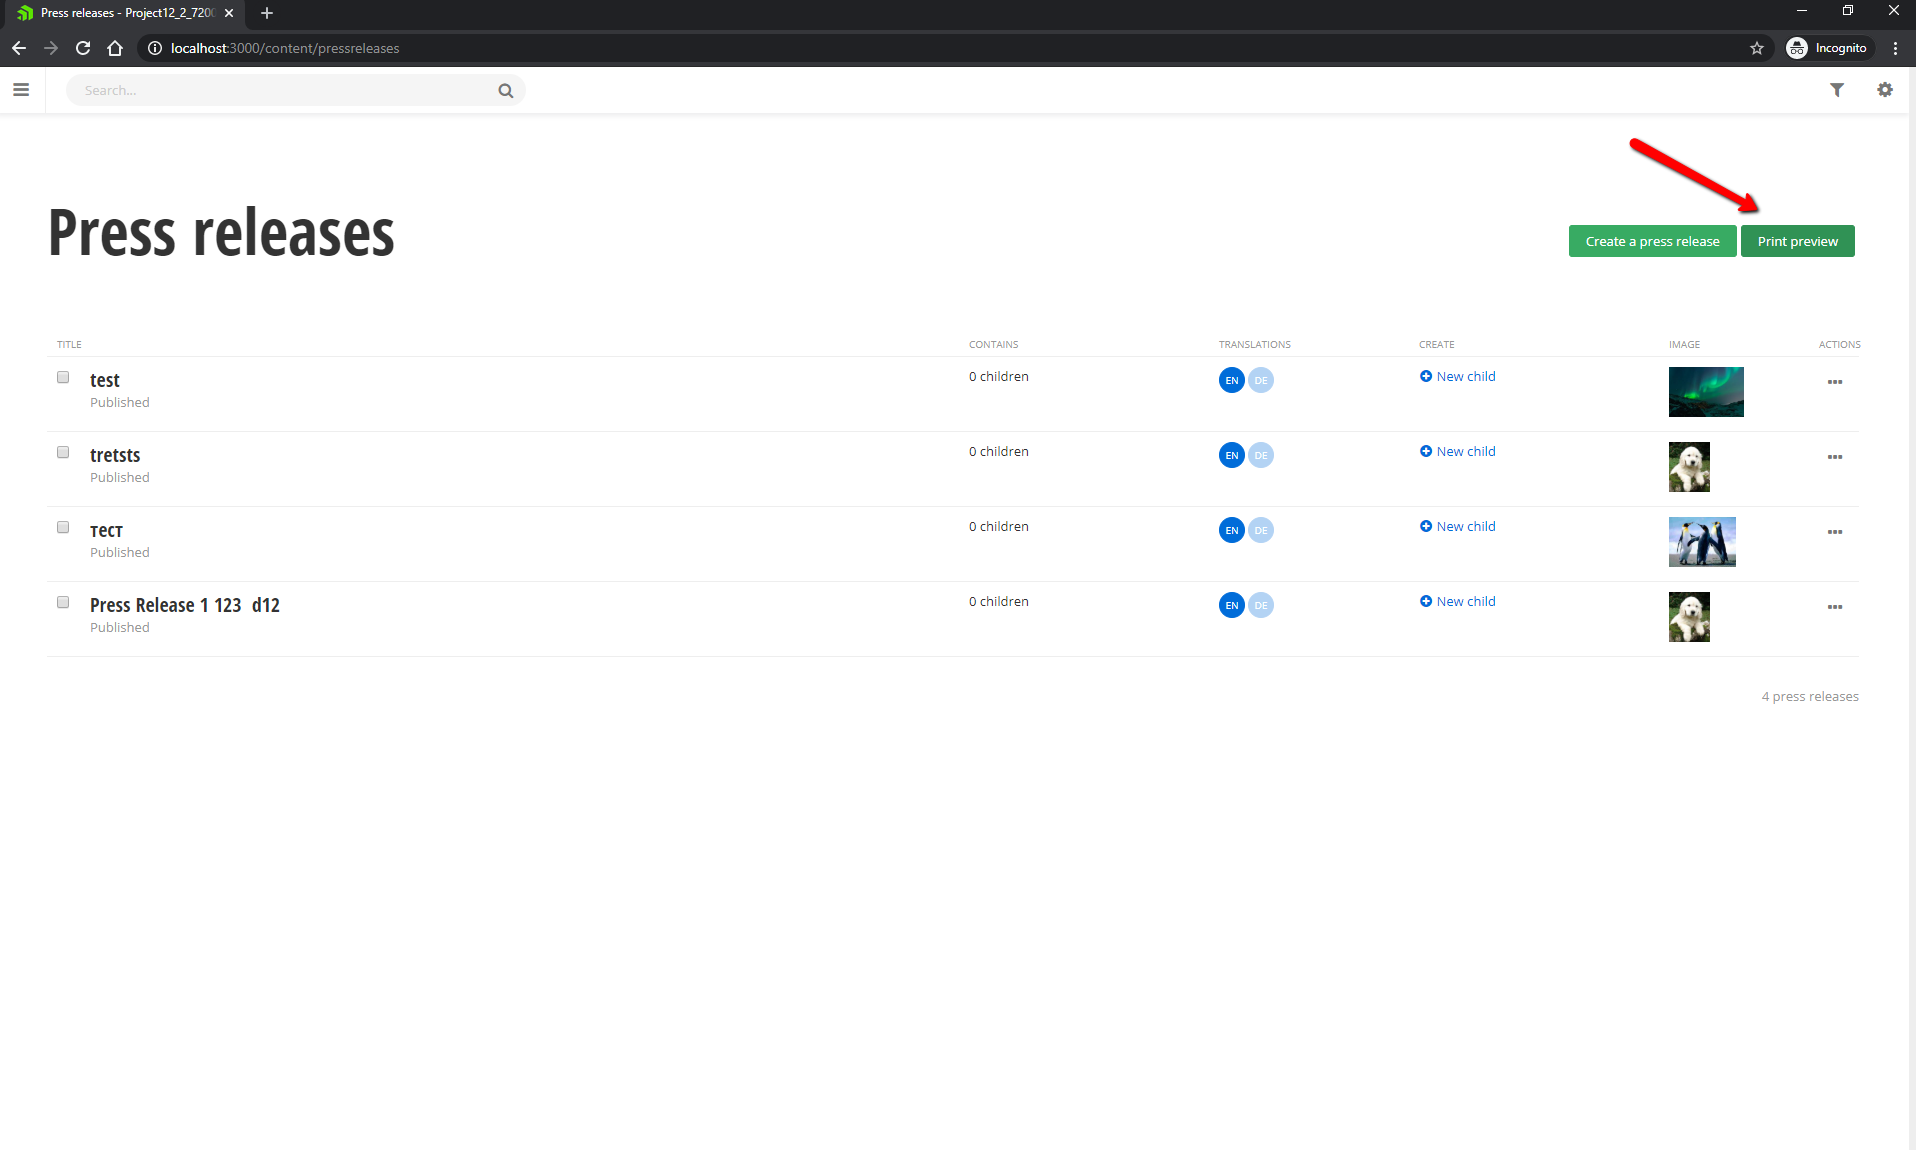
Task: Reload the browser page
Action: pos(83,48)
